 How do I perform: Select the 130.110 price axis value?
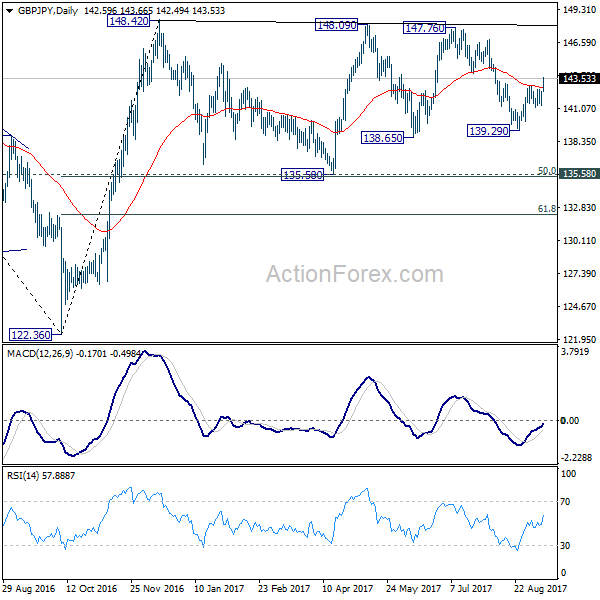(x=579, y=241)
